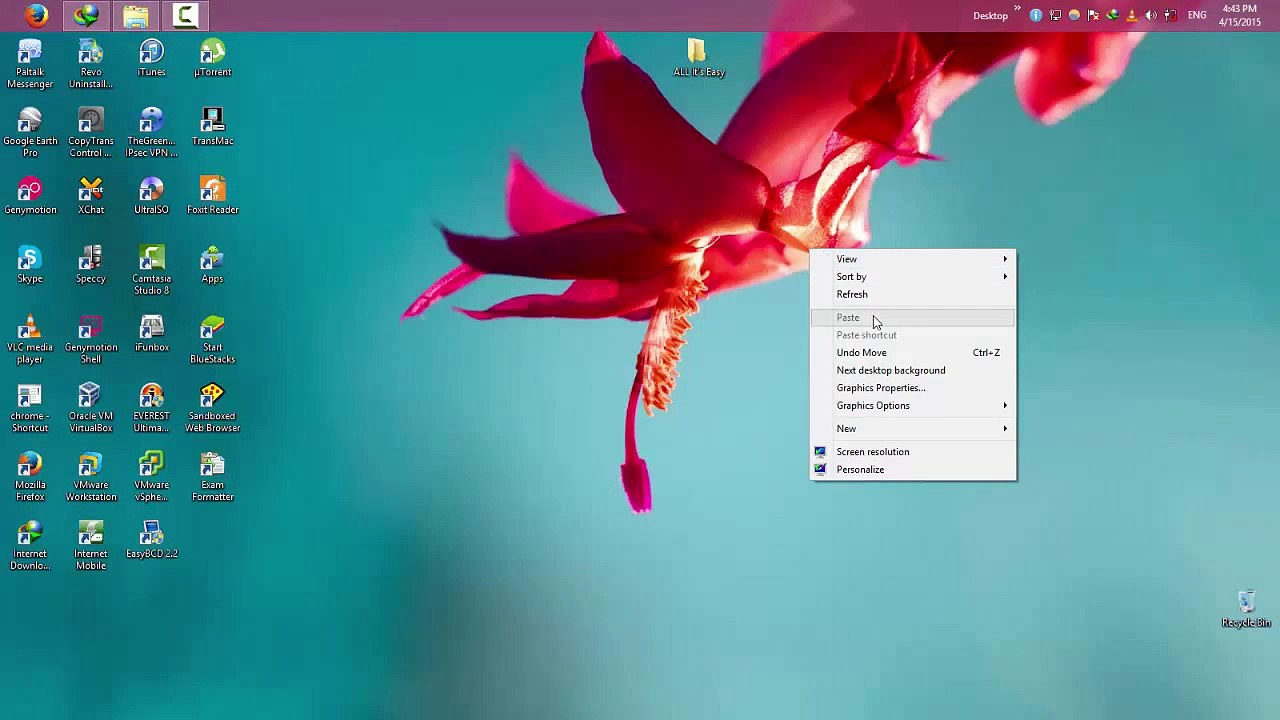
Task: Select CopyTrans Control Center icon
Action: click(91, 133)
